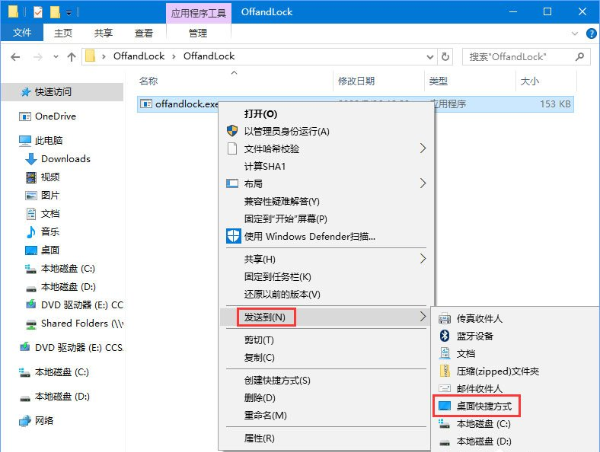Select Shared Folders in sidebar
The width and height of the screenshot is (600, 452).
point(82,323)
